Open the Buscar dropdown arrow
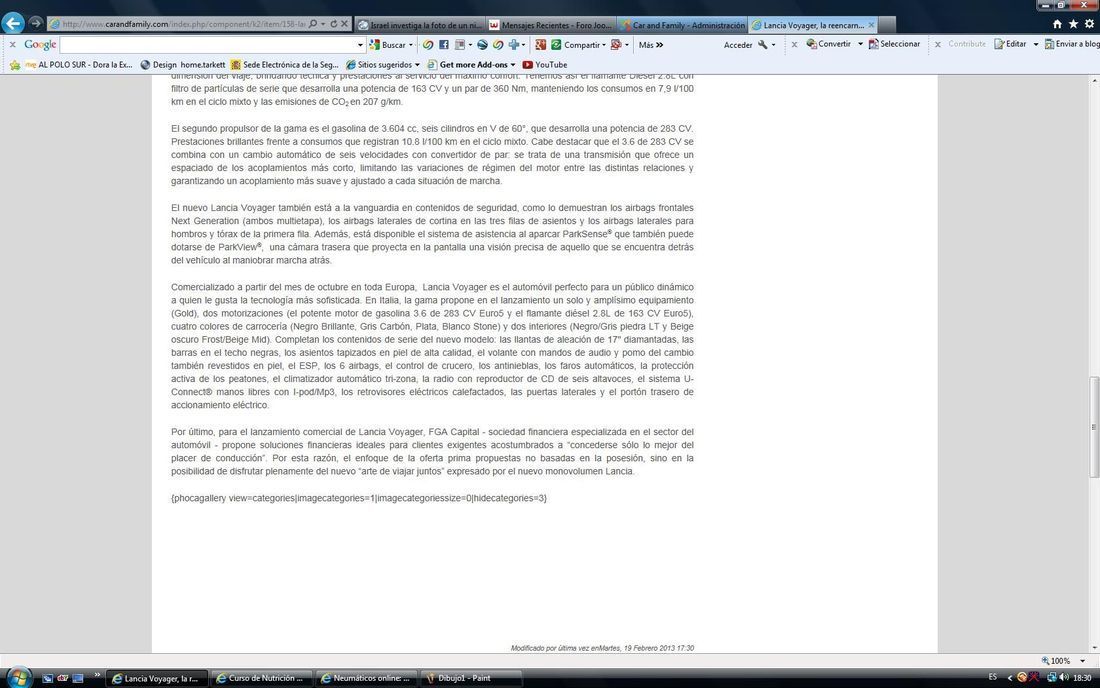 pyautogui.click(x=411, y=45)
